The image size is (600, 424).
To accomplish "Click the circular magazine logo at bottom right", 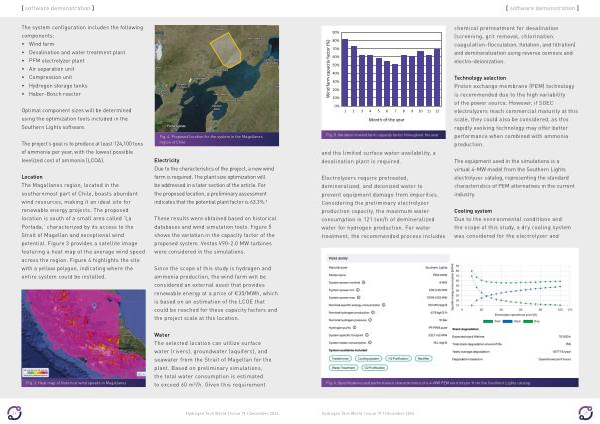I will coord(585,413).
